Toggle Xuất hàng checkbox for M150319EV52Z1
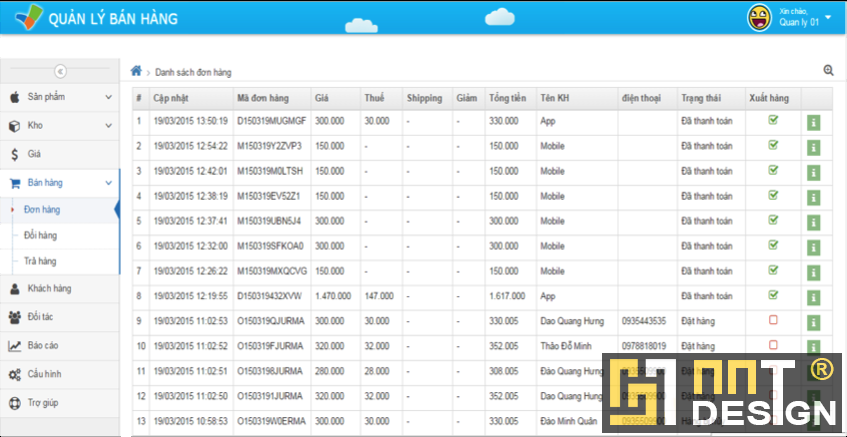This screenshot has width=847, height=437. (773, 194)
